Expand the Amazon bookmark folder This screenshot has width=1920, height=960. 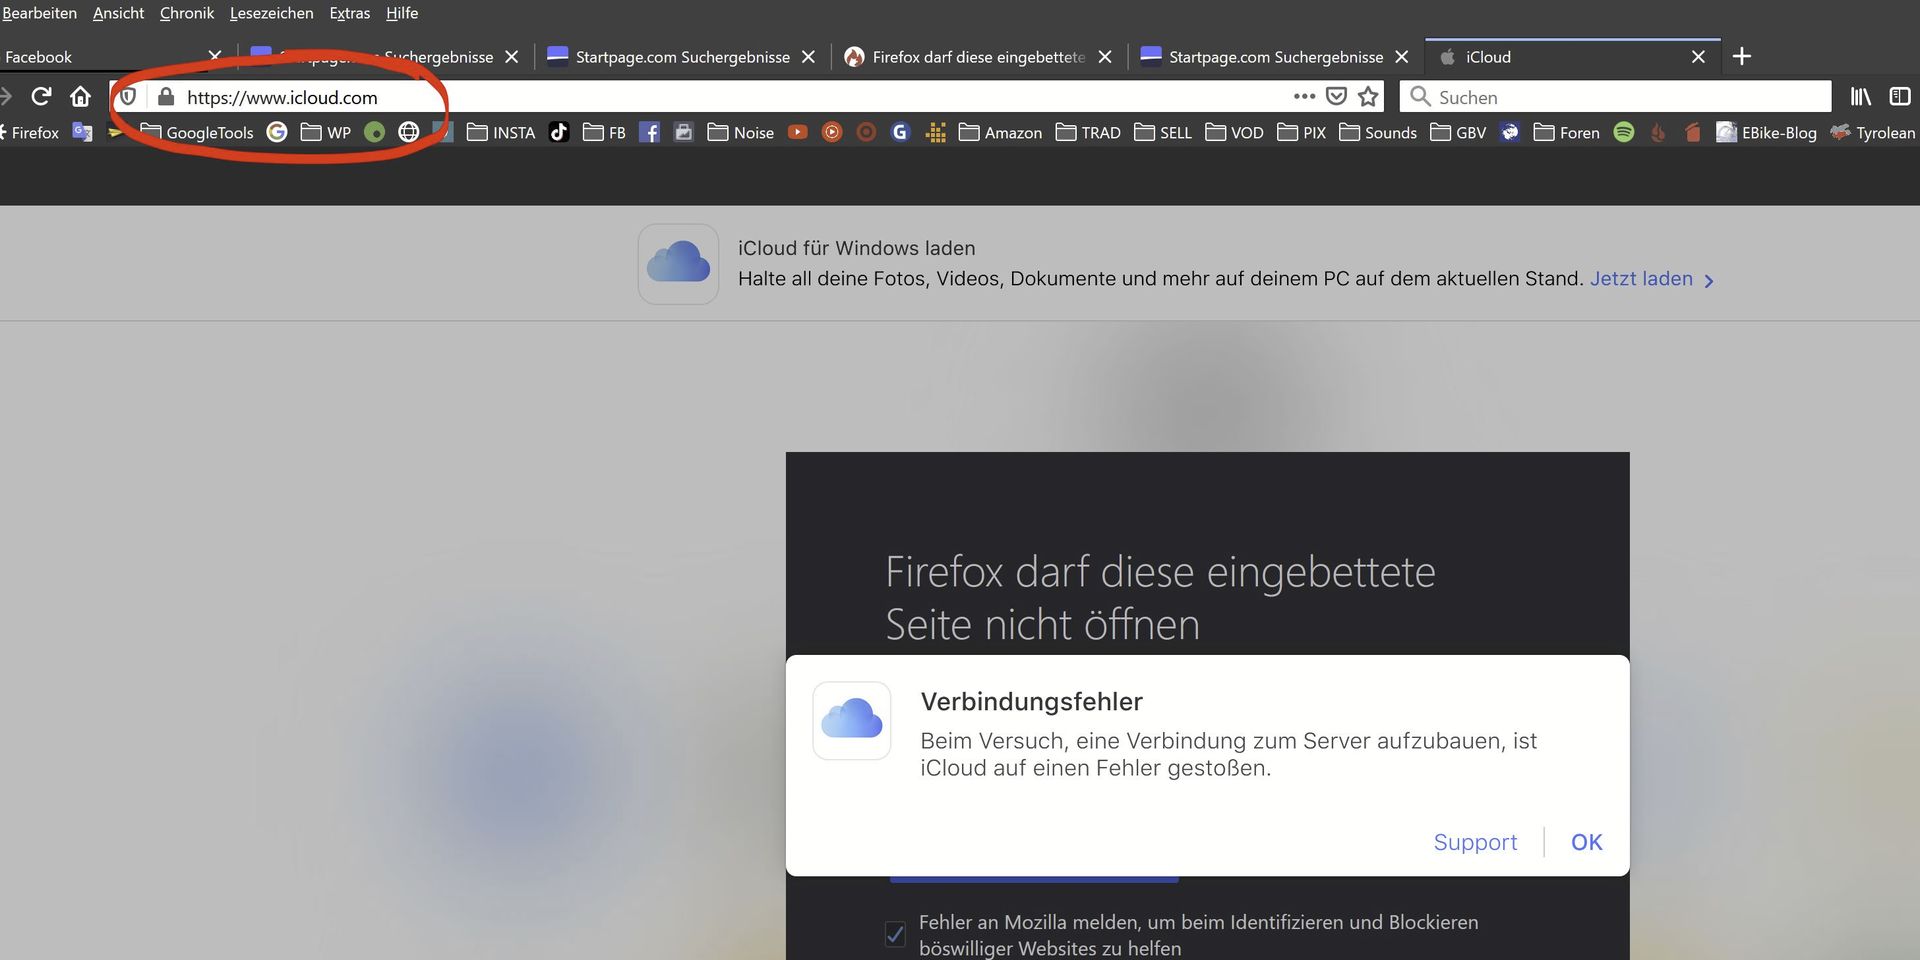[x=1000, y=132]
